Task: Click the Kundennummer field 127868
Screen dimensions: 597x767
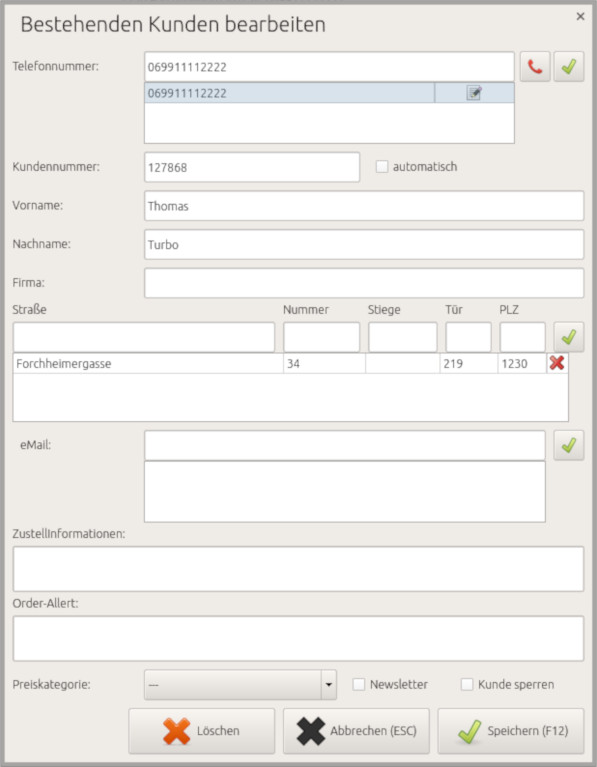Action: pos(252,167)
